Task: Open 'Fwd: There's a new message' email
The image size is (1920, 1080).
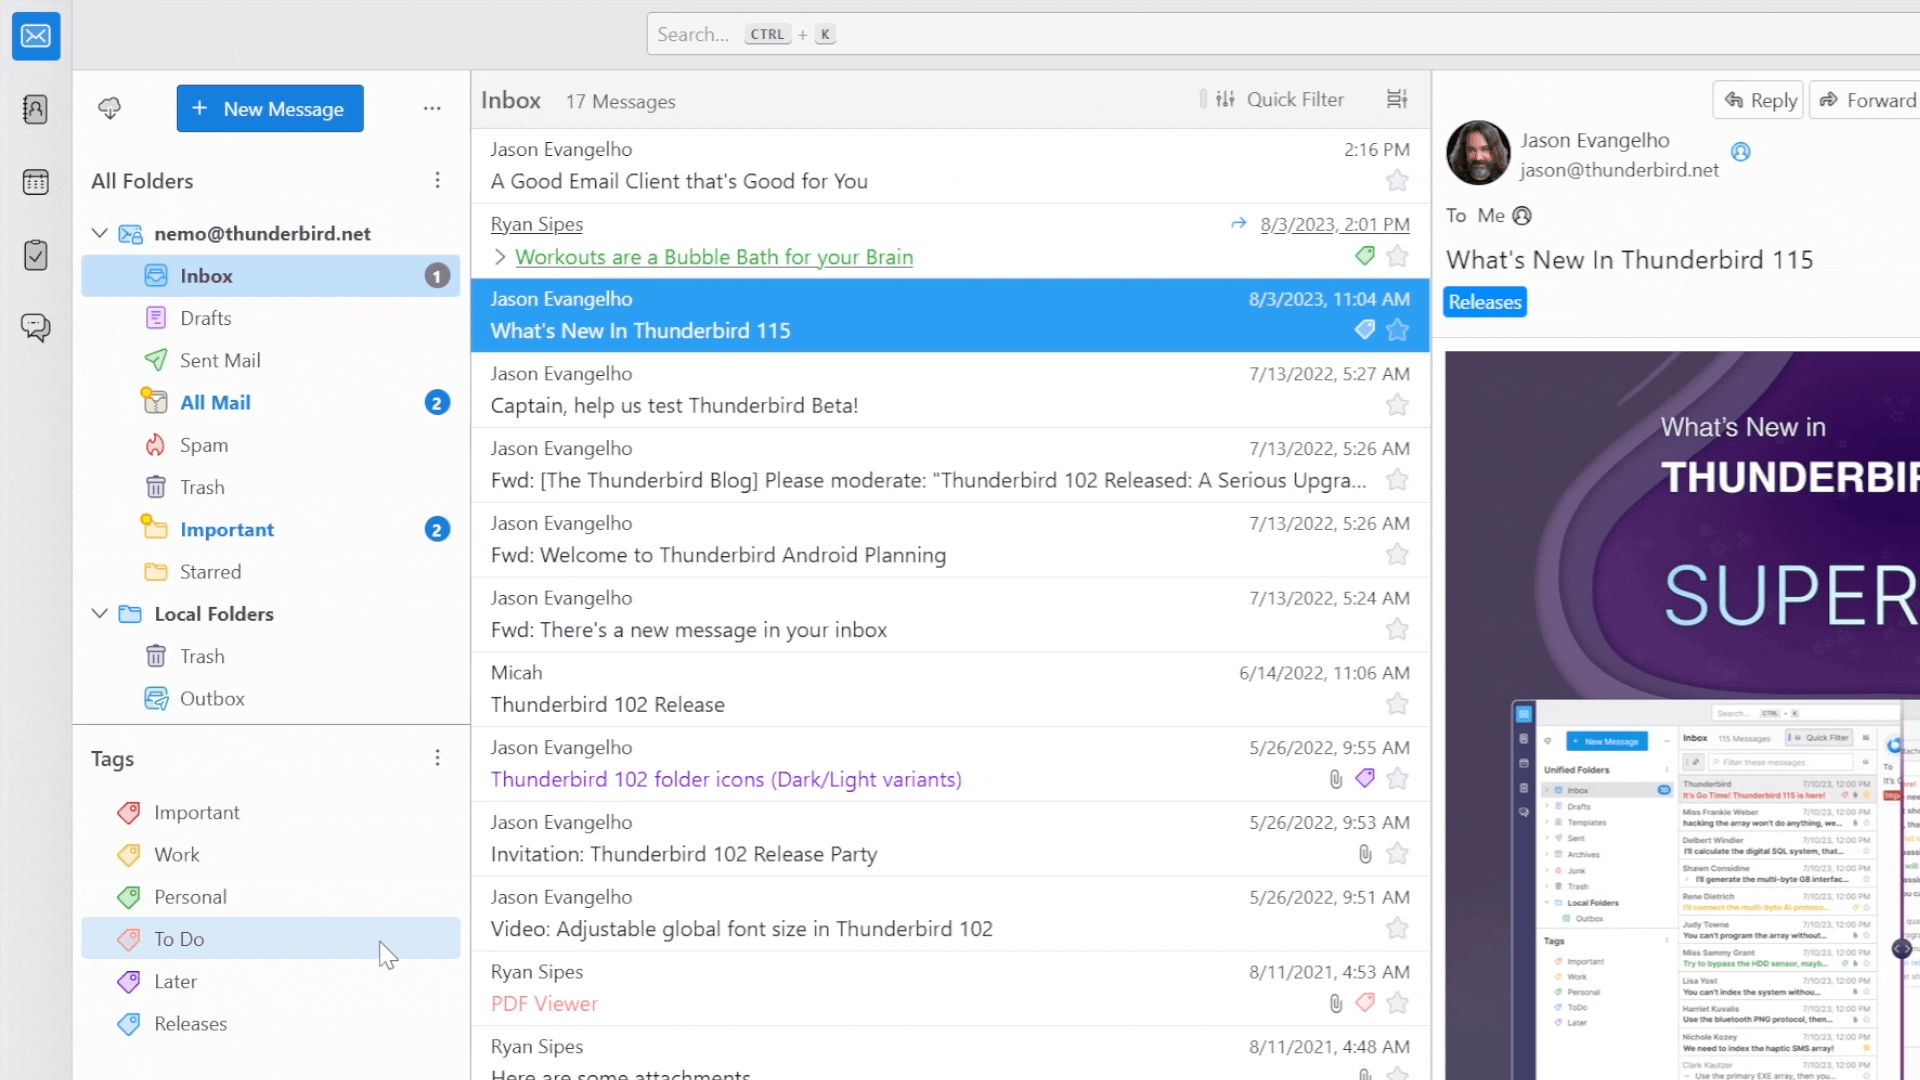Action: 950,615
